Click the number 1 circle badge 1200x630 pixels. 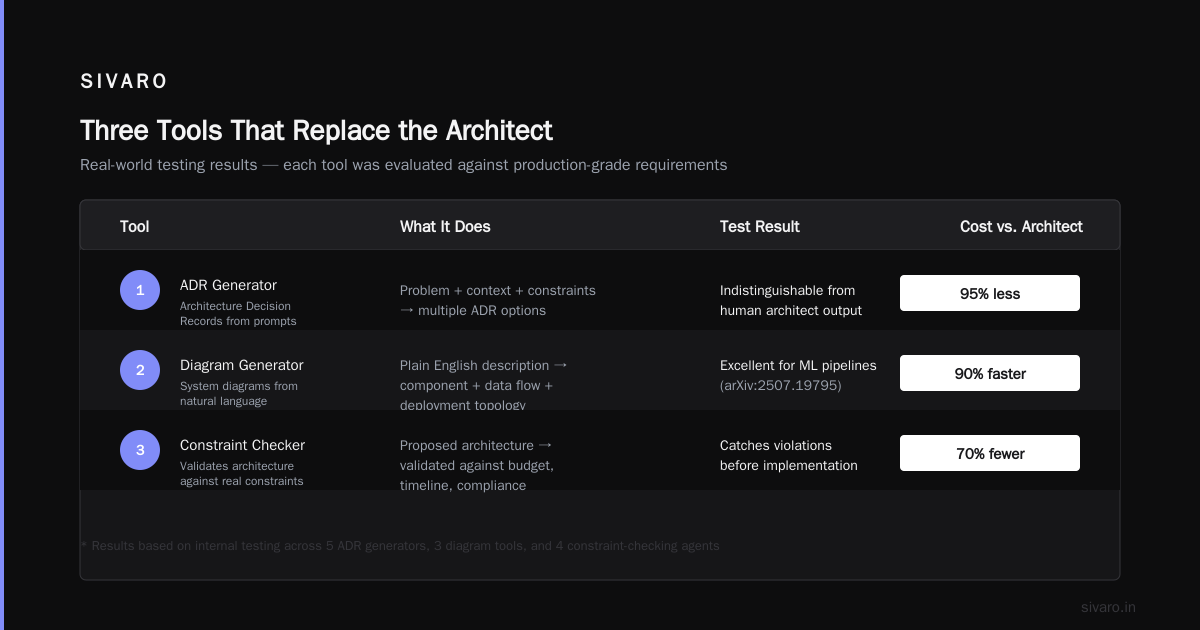point(140,290)
